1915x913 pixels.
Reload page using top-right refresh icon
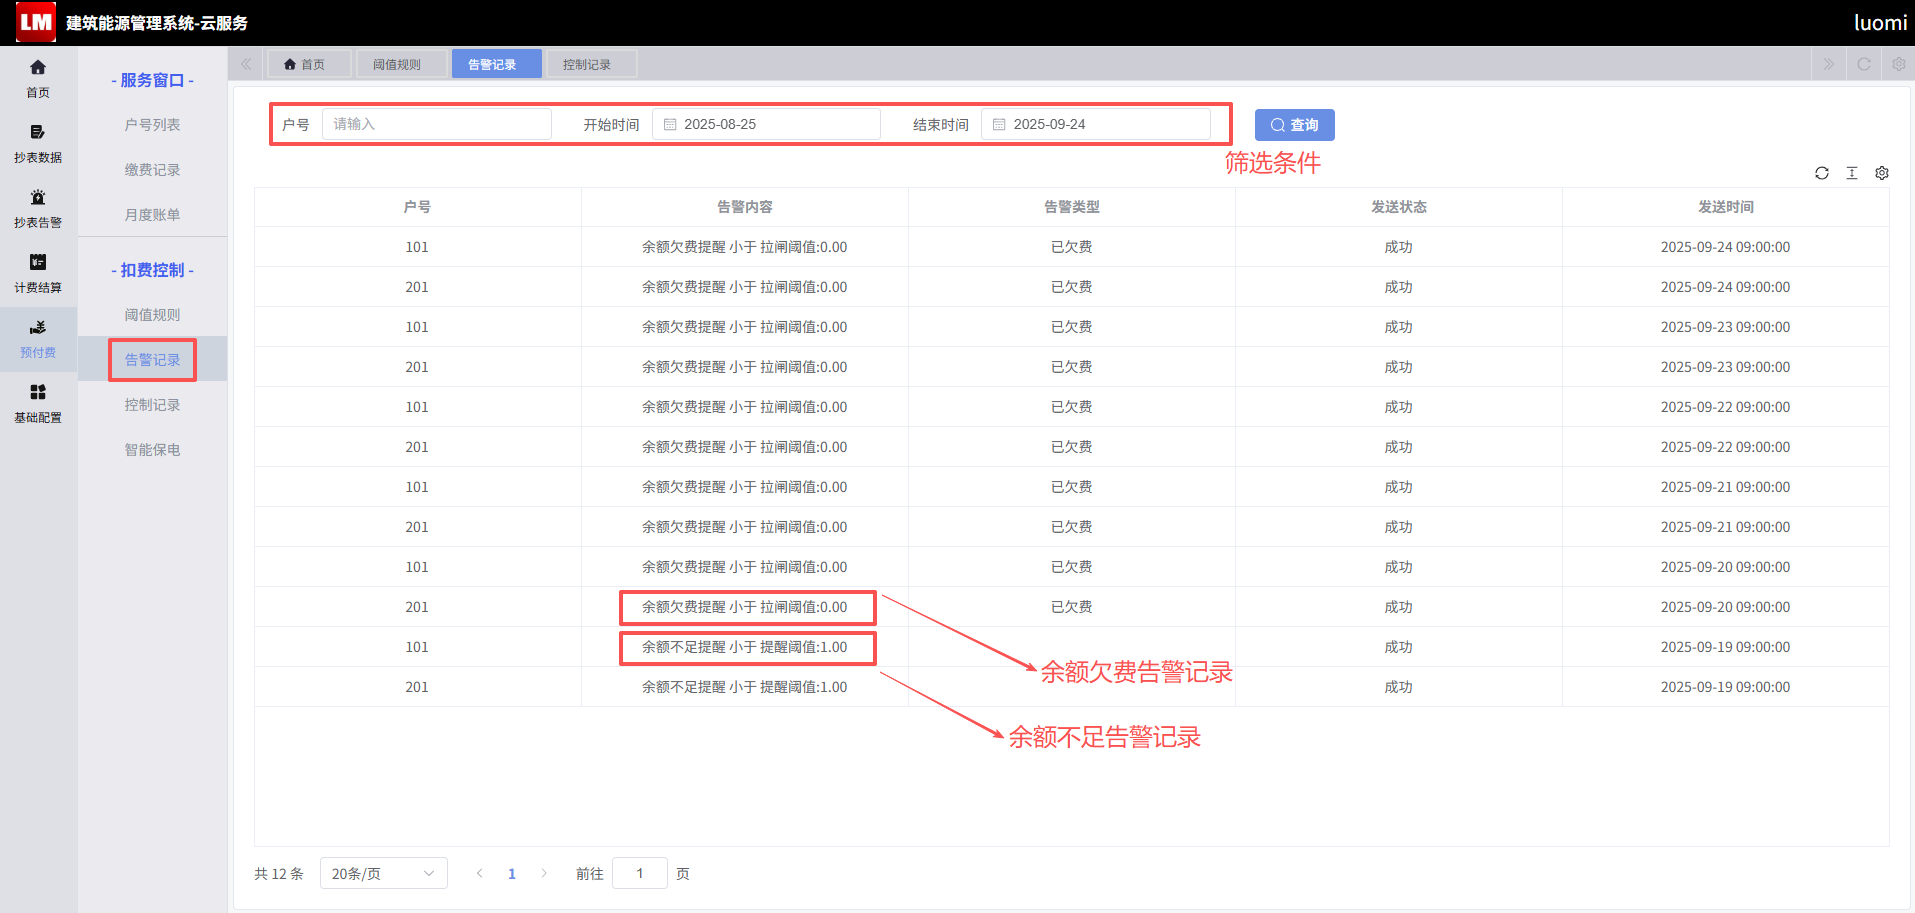(x=1864, y=64)
